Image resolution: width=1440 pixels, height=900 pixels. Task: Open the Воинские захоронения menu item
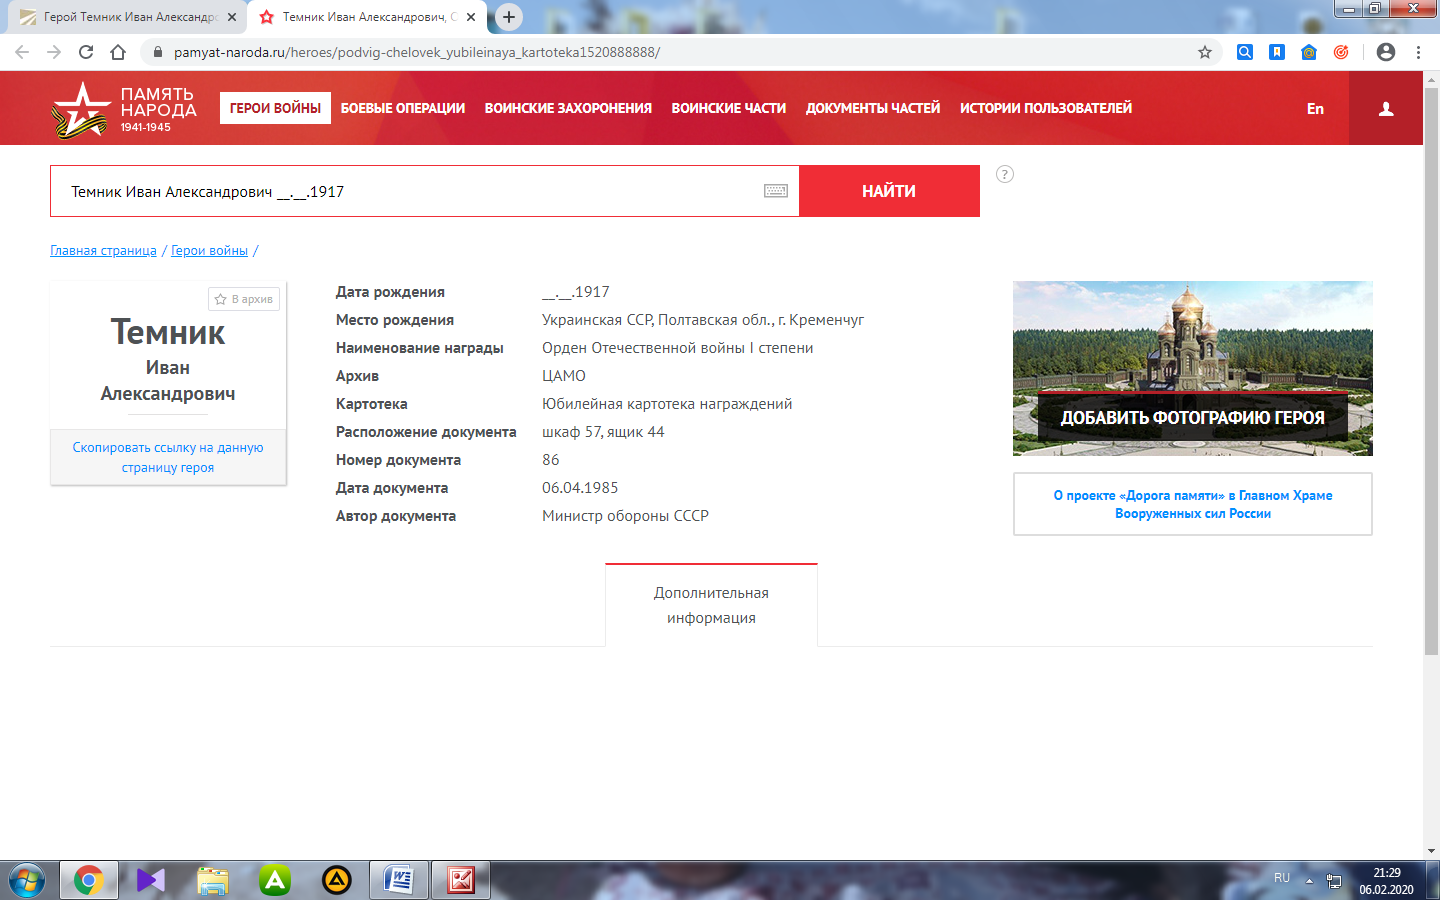pyautogui.click(x=568, y=108)
